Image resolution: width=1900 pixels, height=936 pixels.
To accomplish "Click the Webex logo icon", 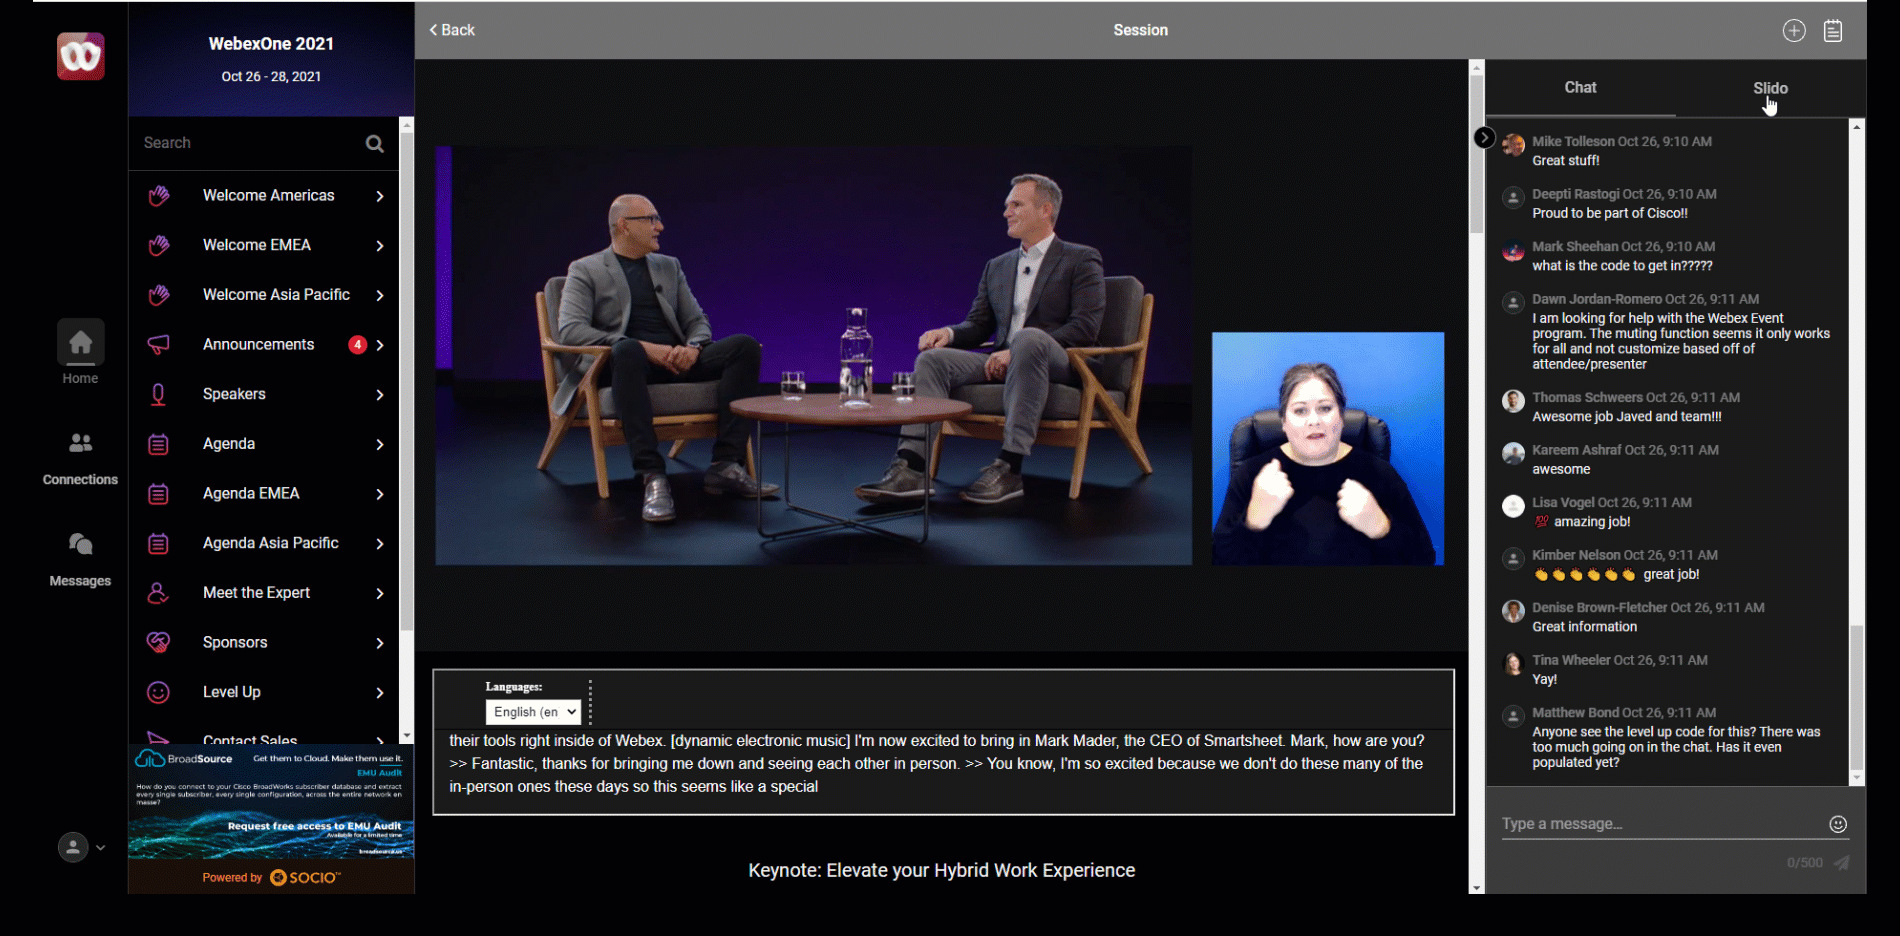I will click(80, 56).
